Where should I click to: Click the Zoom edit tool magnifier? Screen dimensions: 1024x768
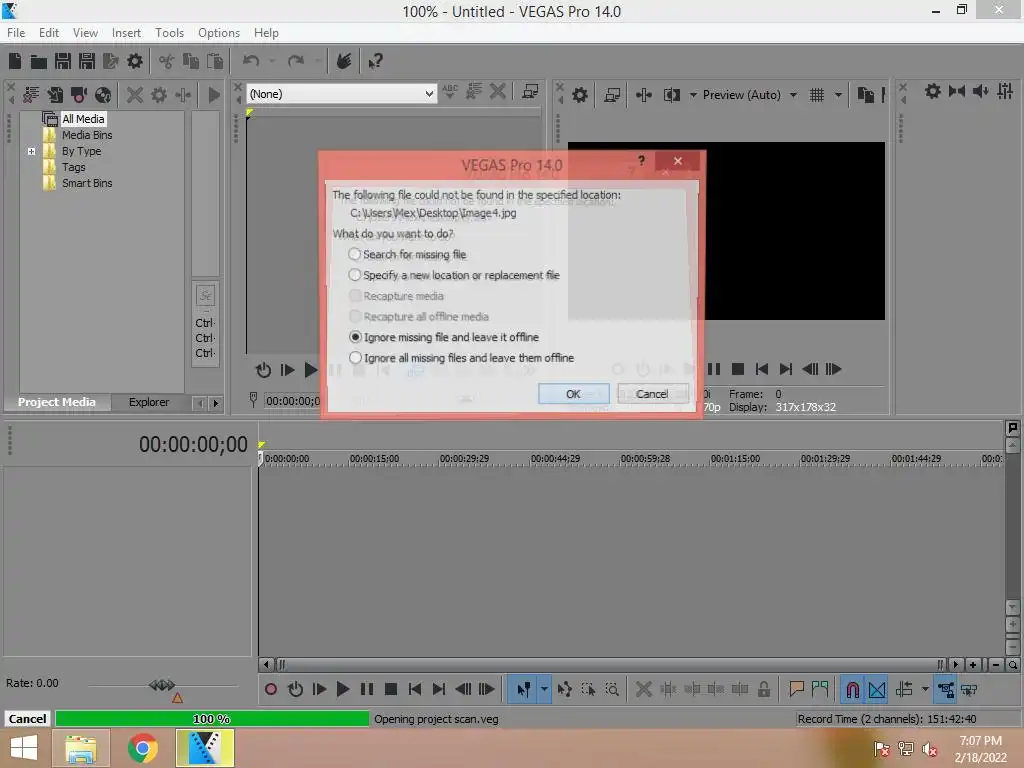pyautogui.click(x=612, y=689)
